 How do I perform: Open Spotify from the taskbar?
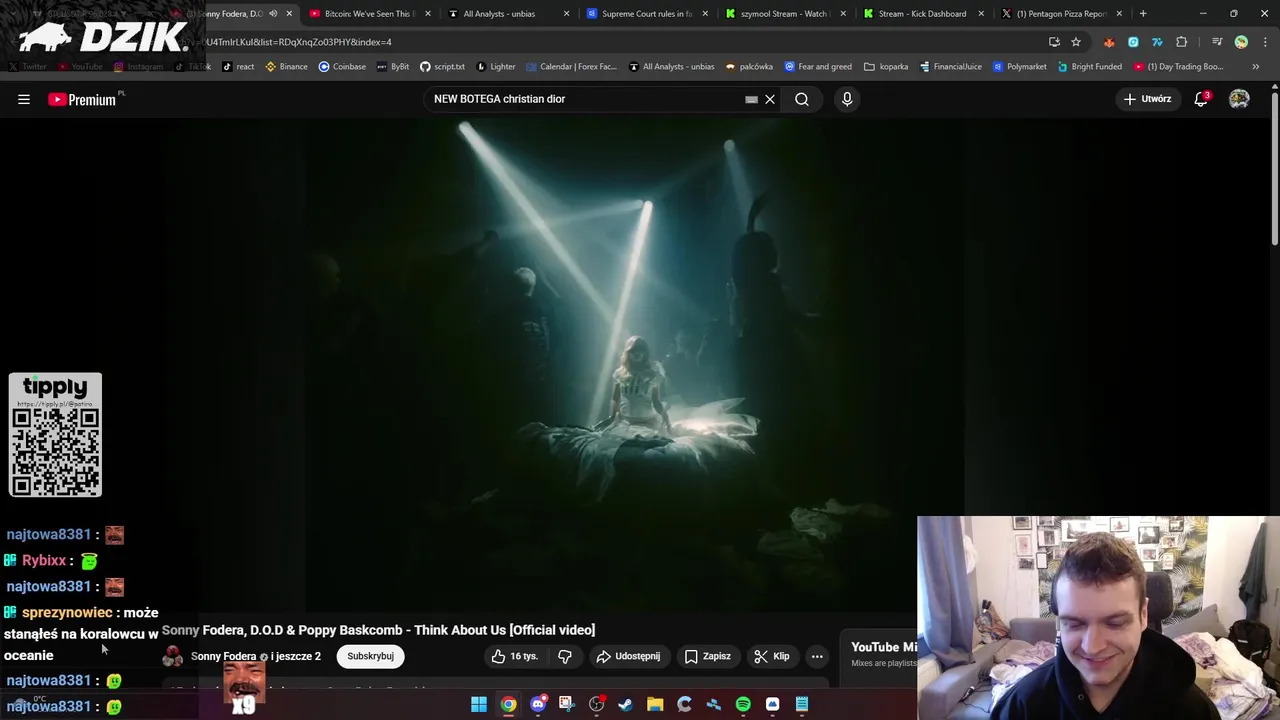[x=743, y=704]
